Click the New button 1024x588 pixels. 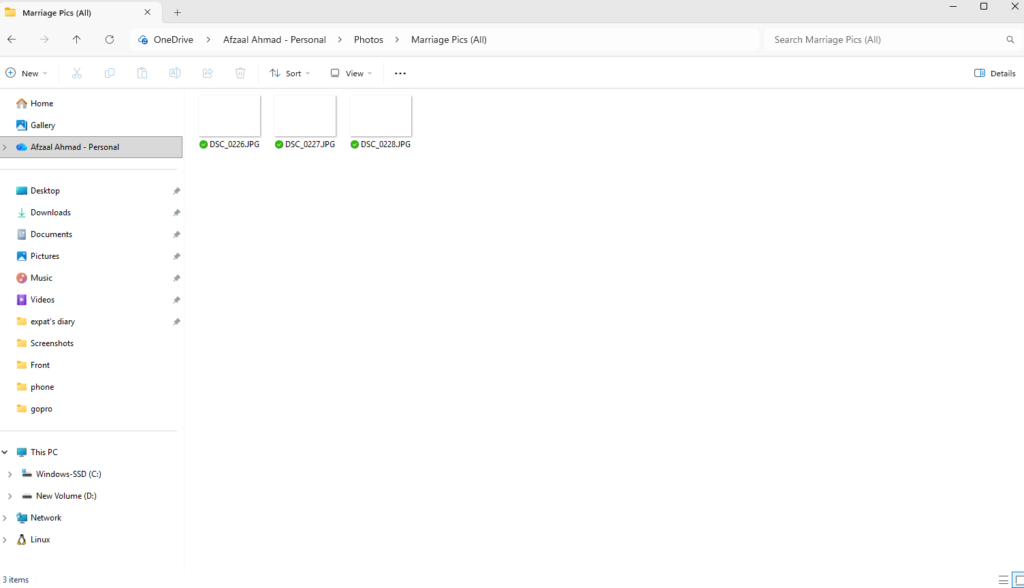click(x=27, y=73)
